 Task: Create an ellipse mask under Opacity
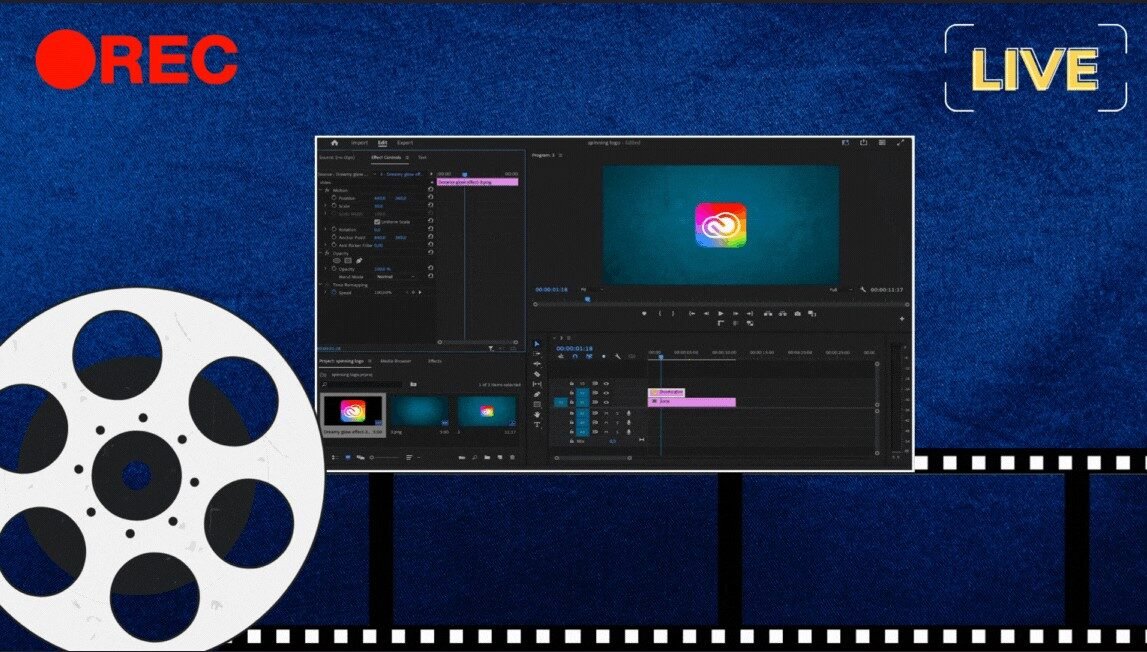click(336, 261)
